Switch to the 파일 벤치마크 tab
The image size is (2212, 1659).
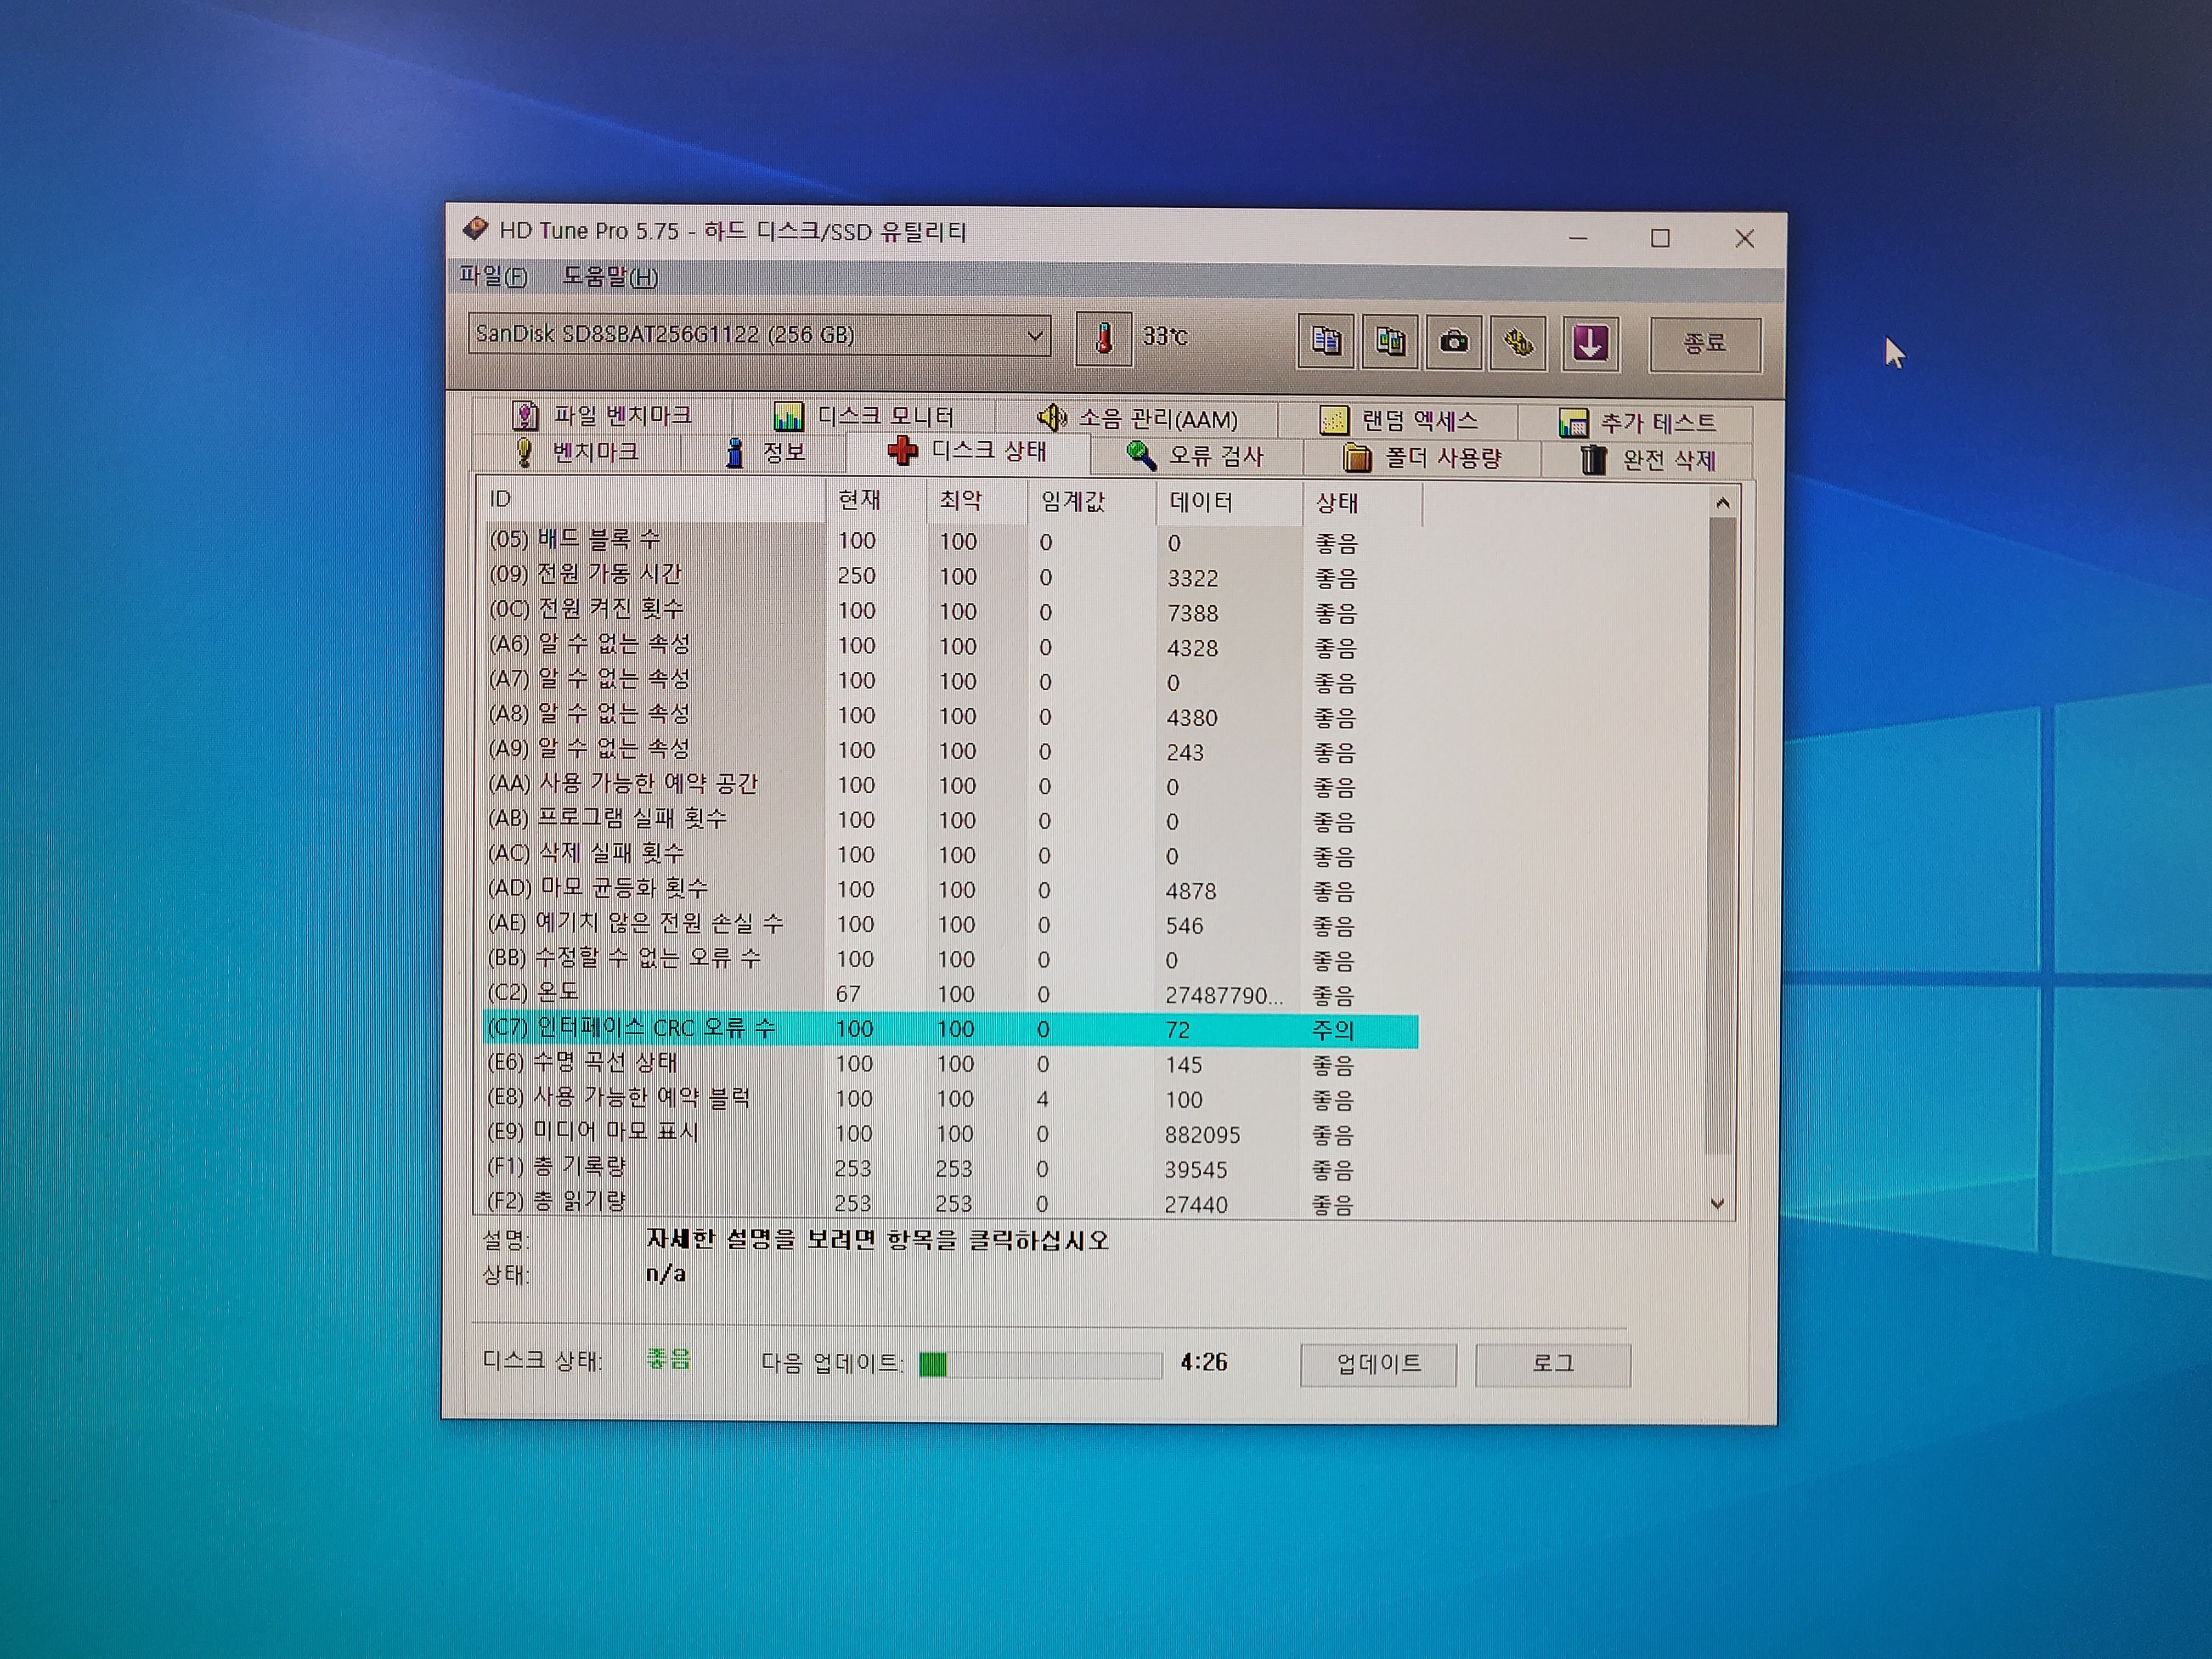click(603, 415)
